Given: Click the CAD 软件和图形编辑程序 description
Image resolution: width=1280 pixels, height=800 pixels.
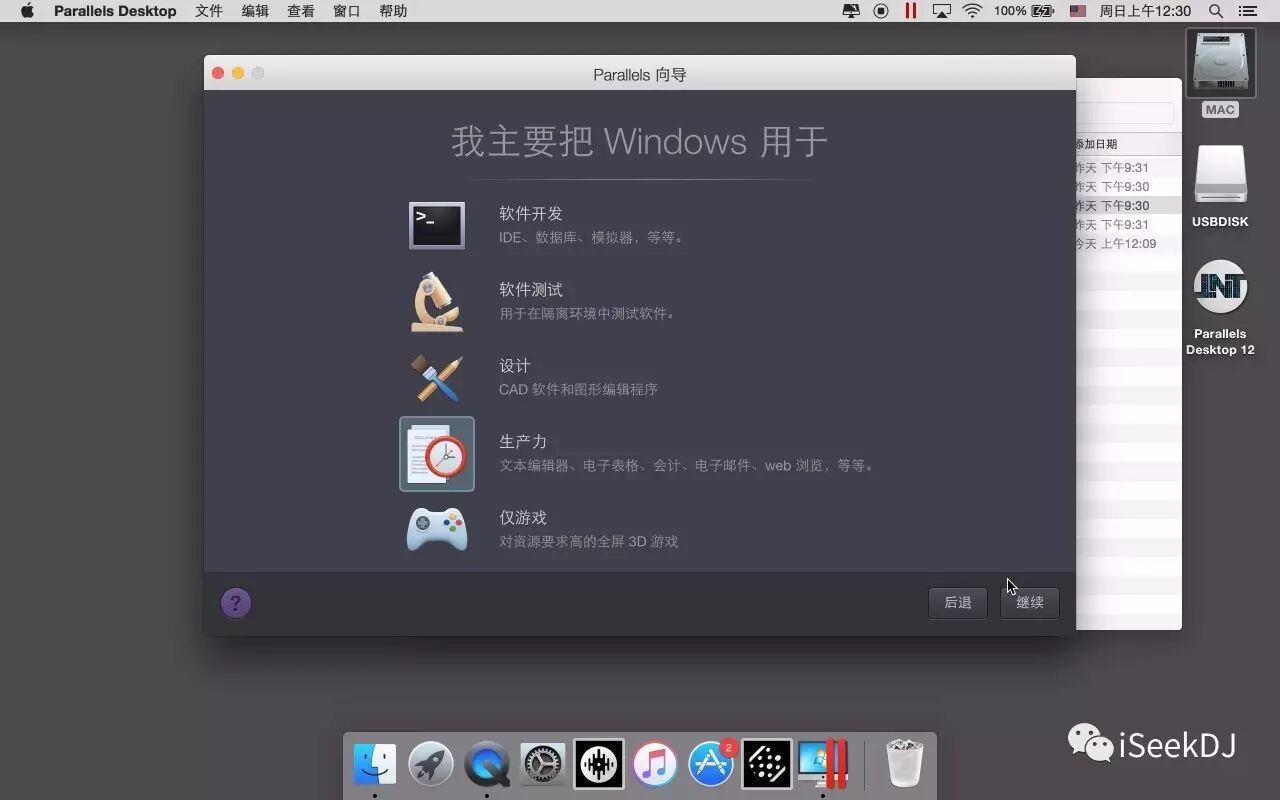Looking at the screenshot, I should tap(579, 389).
